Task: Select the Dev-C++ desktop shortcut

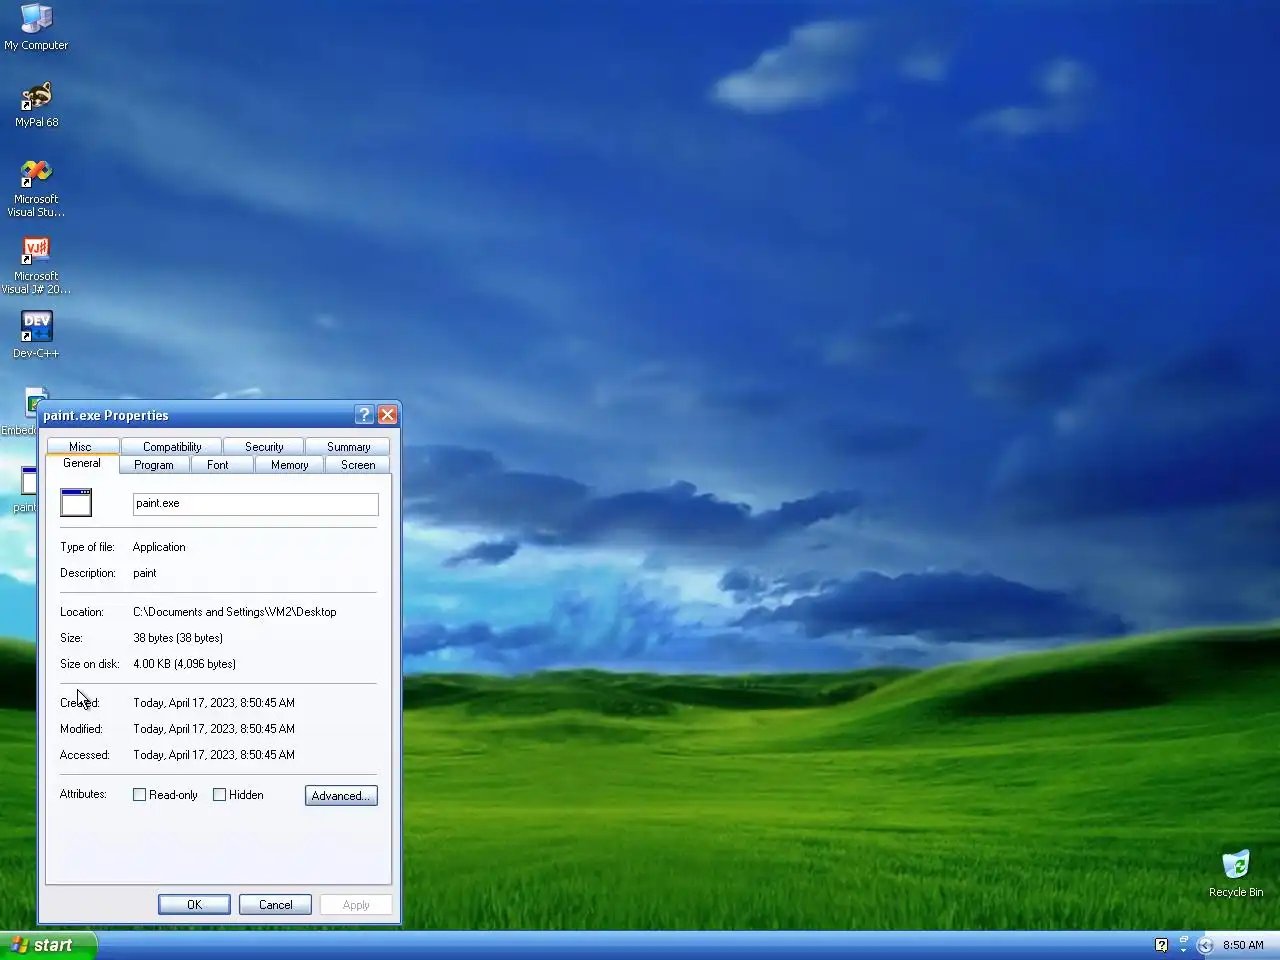Action: 36,335
